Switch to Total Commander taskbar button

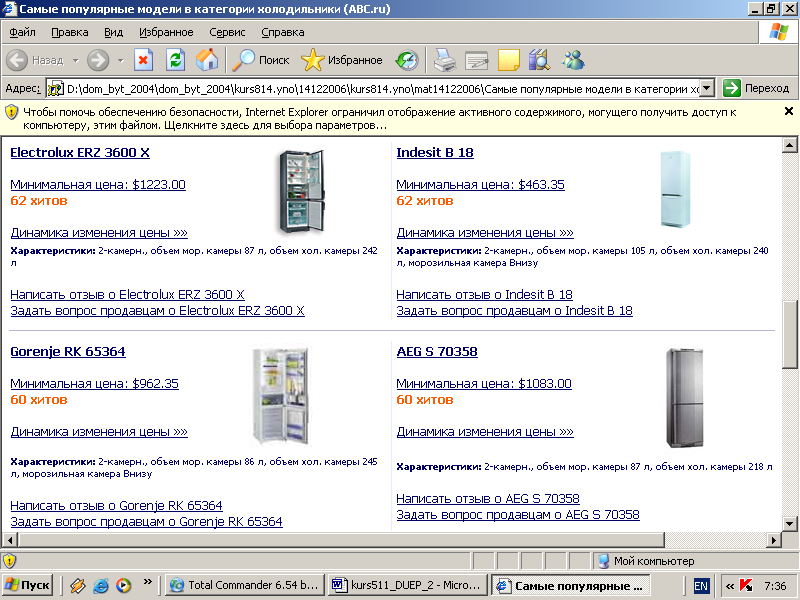click(245, 585)
